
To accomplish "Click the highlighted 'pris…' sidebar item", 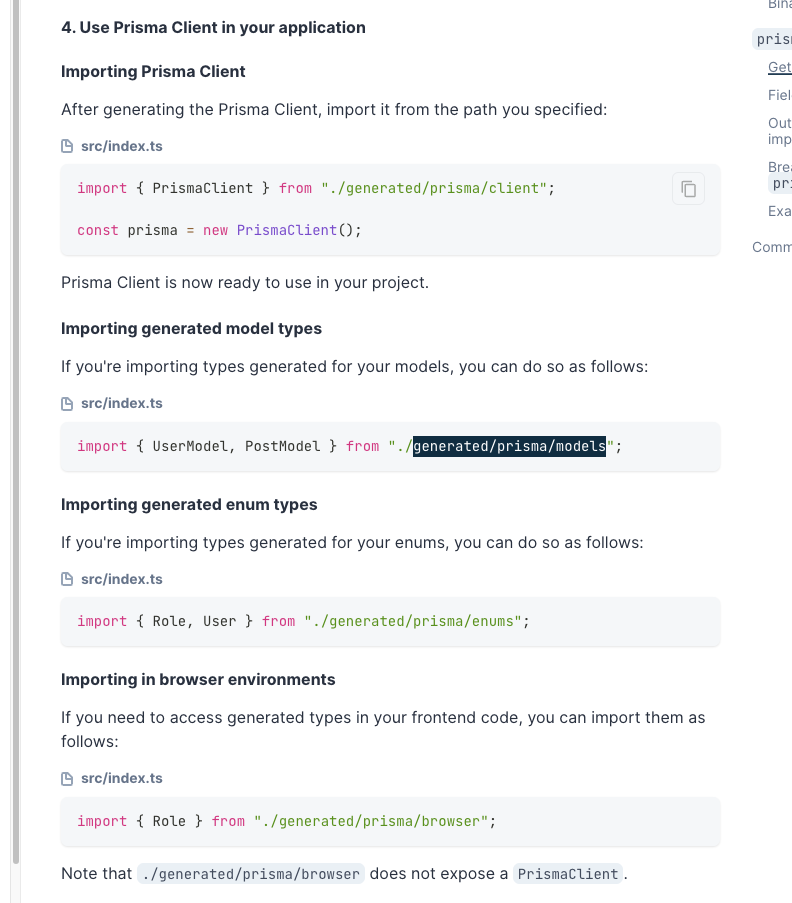I will click(773, 40).
